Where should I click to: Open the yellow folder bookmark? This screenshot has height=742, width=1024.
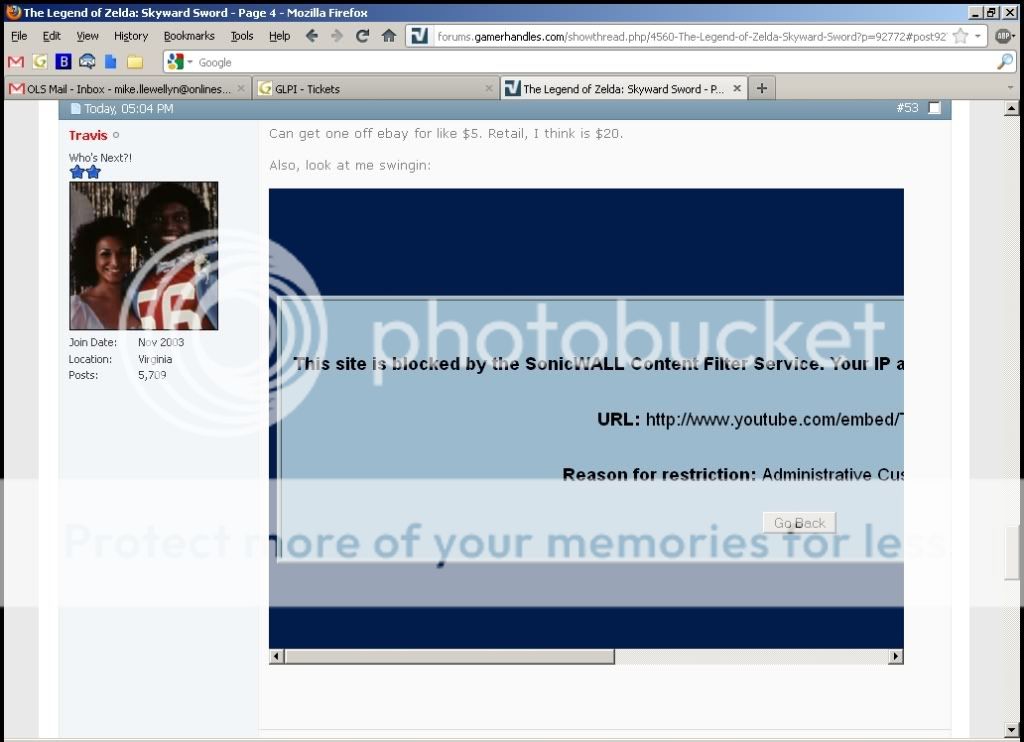(x=135, y=62)
